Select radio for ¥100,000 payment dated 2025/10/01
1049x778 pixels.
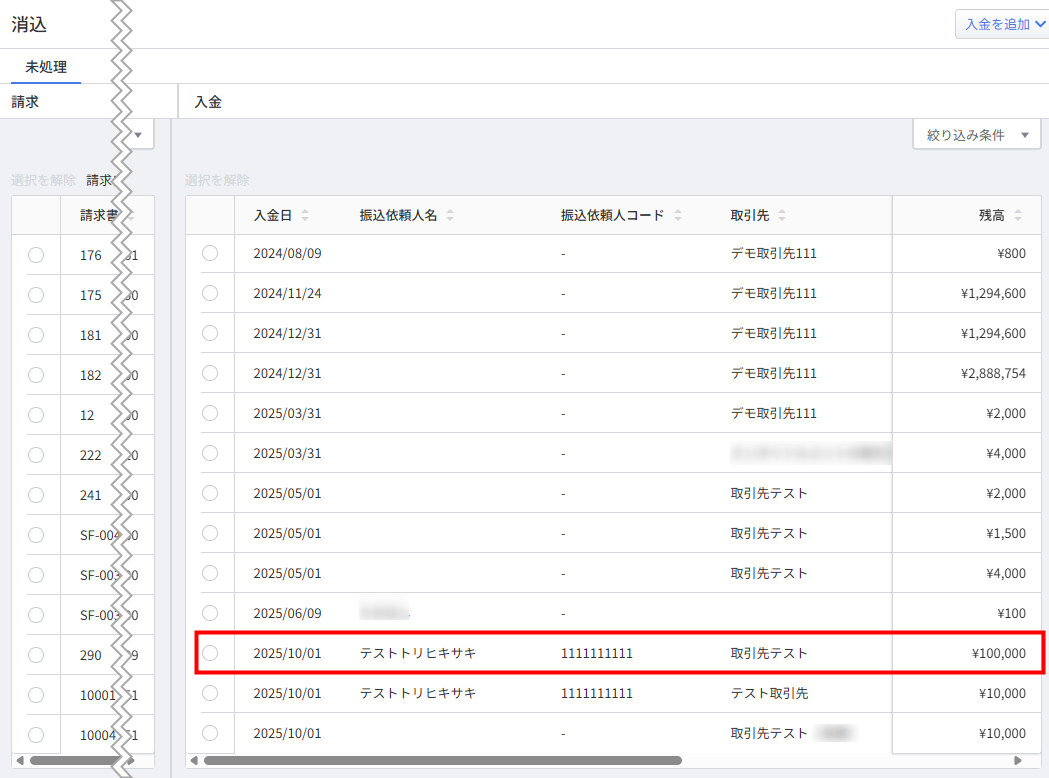pos(210,653)
